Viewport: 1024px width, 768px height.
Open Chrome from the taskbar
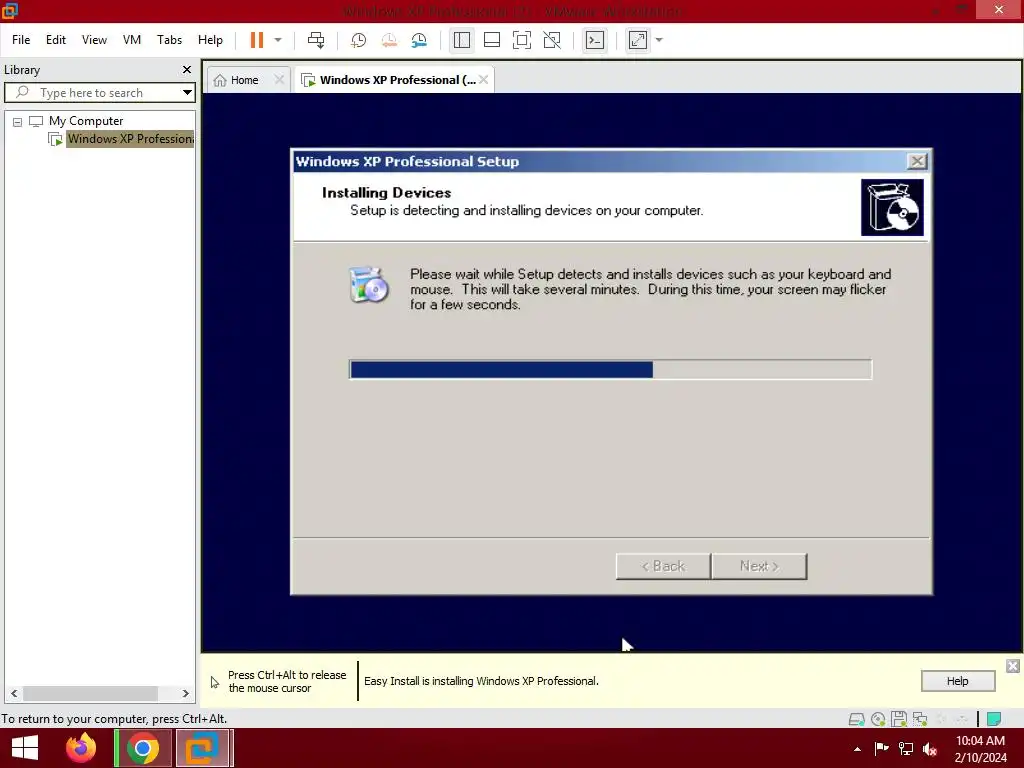[142, 748]
